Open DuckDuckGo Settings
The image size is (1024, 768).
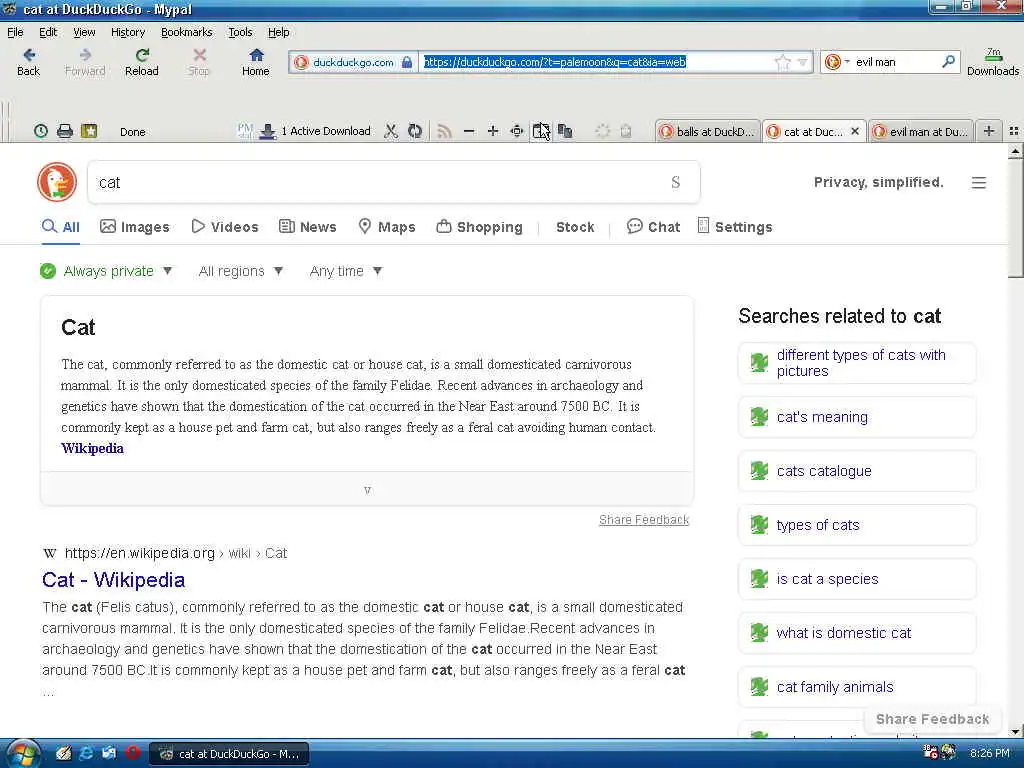click(735, 227)
